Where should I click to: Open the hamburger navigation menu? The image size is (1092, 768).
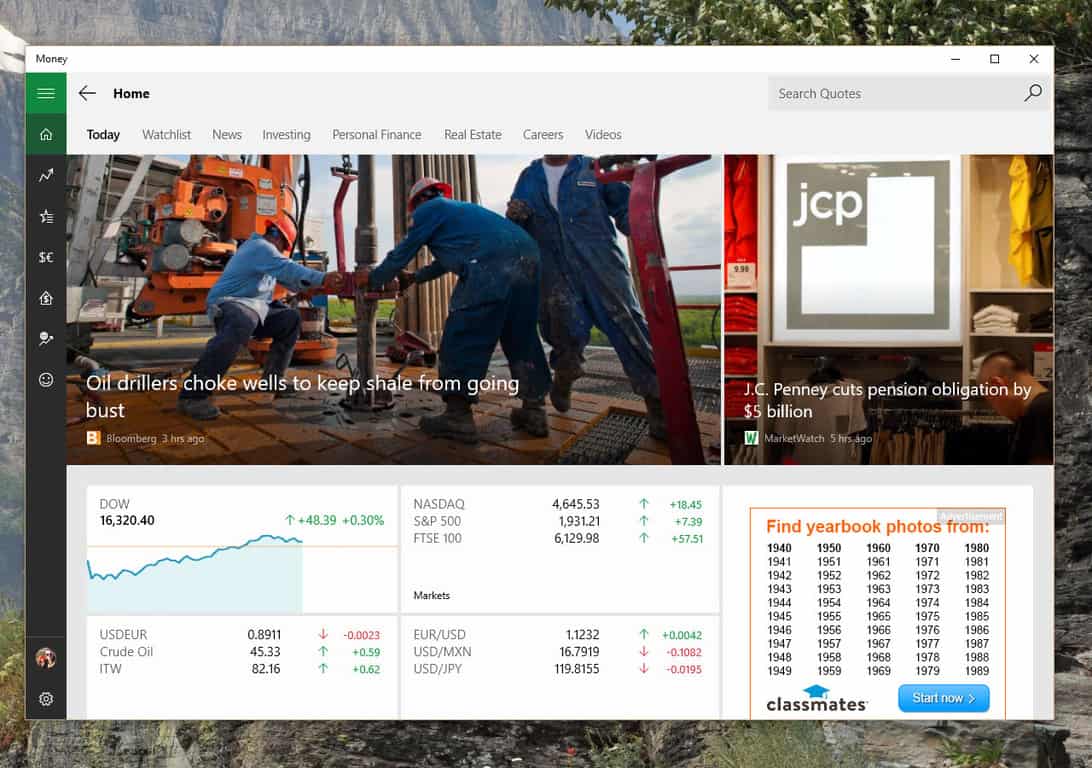[x=46, y=93]
